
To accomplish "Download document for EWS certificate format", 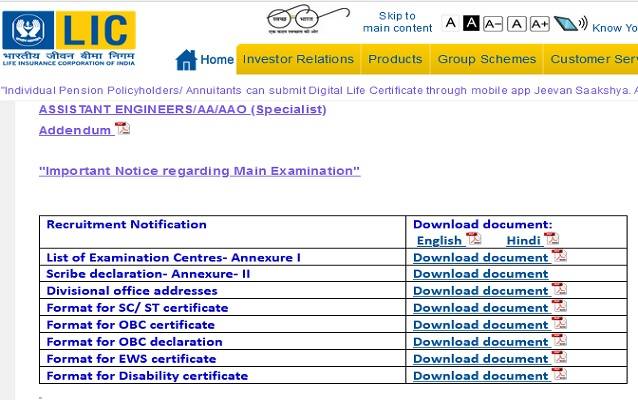I will (481, 359).
